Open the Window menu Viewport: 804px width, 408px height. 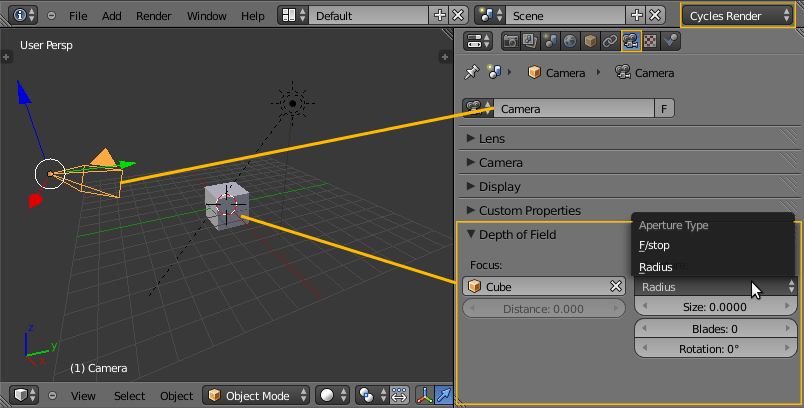[x=206, y=16]
